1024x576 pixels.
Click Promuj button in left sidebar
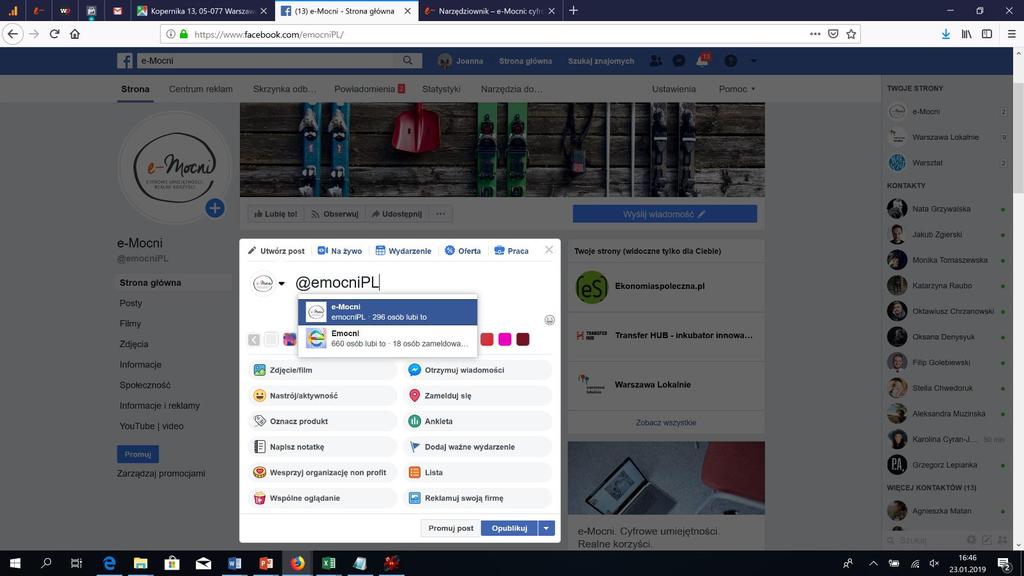point(138,454)
